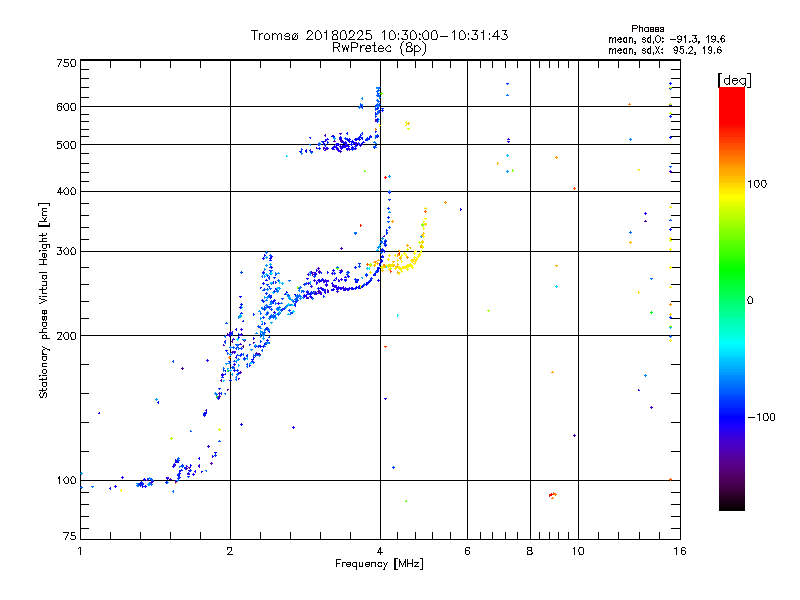This screenshot has width=800, height=600.
Task: Click the x-axis tick label "8"
Action: click(530, 551)
